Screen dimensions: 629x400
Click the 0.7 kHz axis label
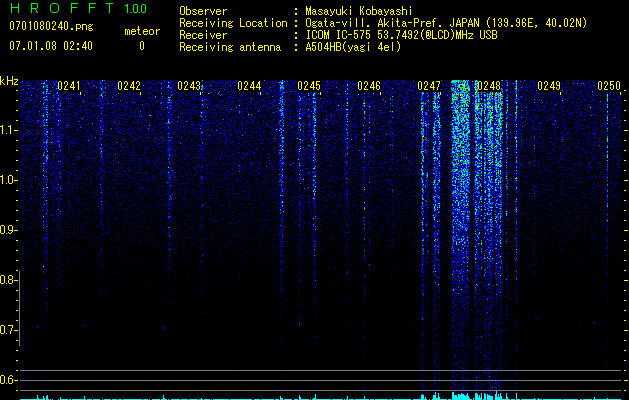(8, 330)
